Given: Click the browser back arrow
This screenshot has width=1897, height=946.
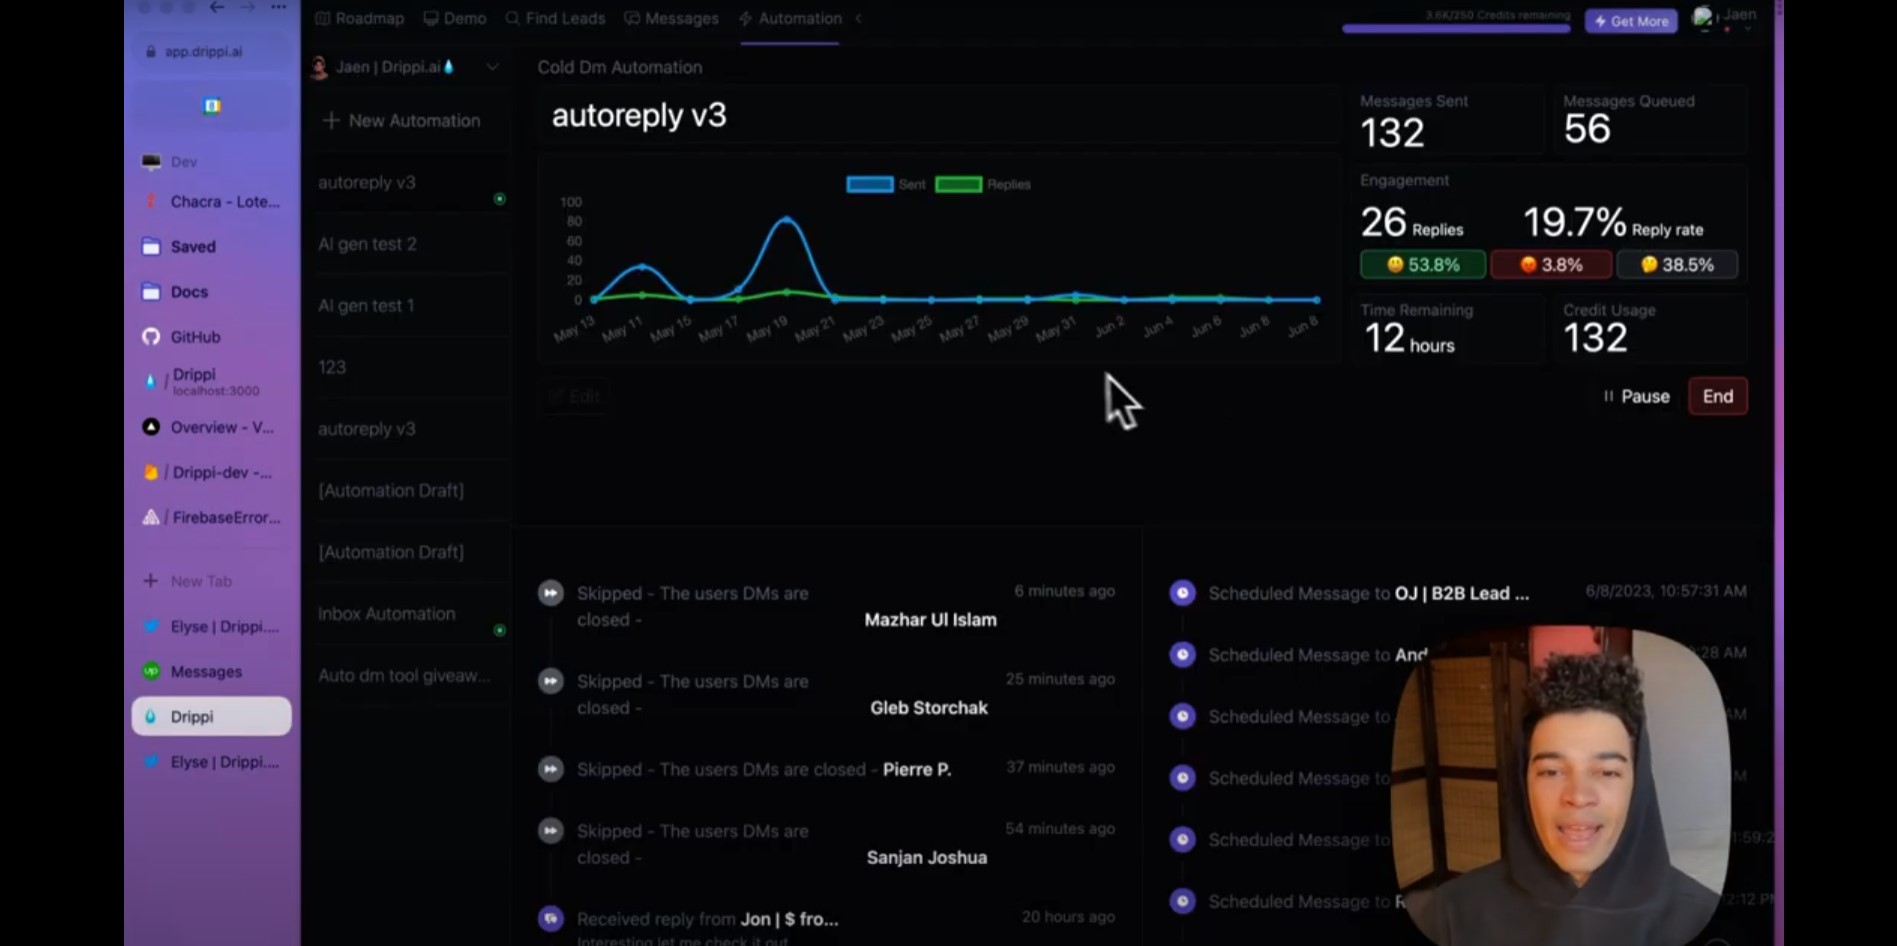Looking at the screenshot, I should click(x=217, y=7).
